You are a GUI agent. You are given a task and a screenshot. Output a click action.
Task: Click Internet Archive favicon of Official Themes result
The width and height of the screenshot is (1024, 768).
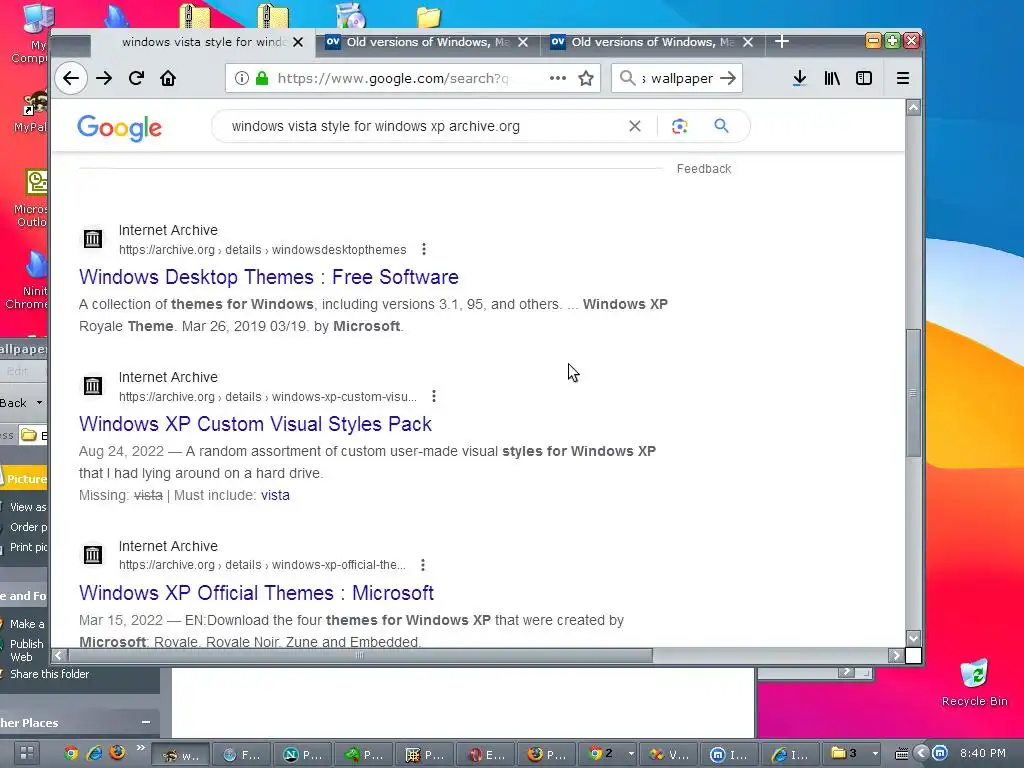click(x=93, y=555)
